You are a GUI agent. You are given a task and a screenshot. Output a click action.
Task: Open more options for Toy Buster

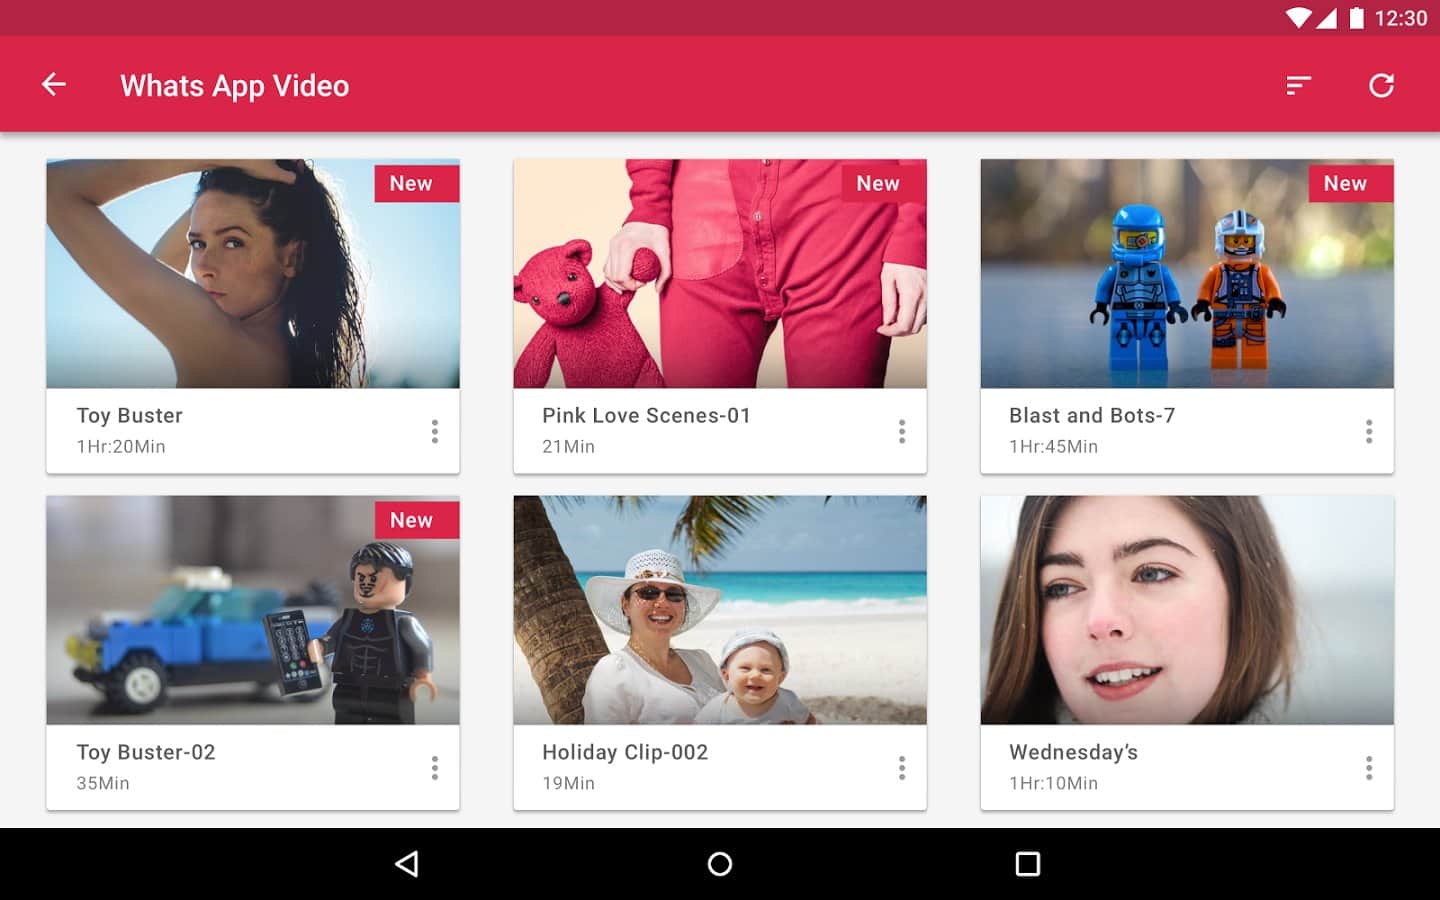coord(434,431)
